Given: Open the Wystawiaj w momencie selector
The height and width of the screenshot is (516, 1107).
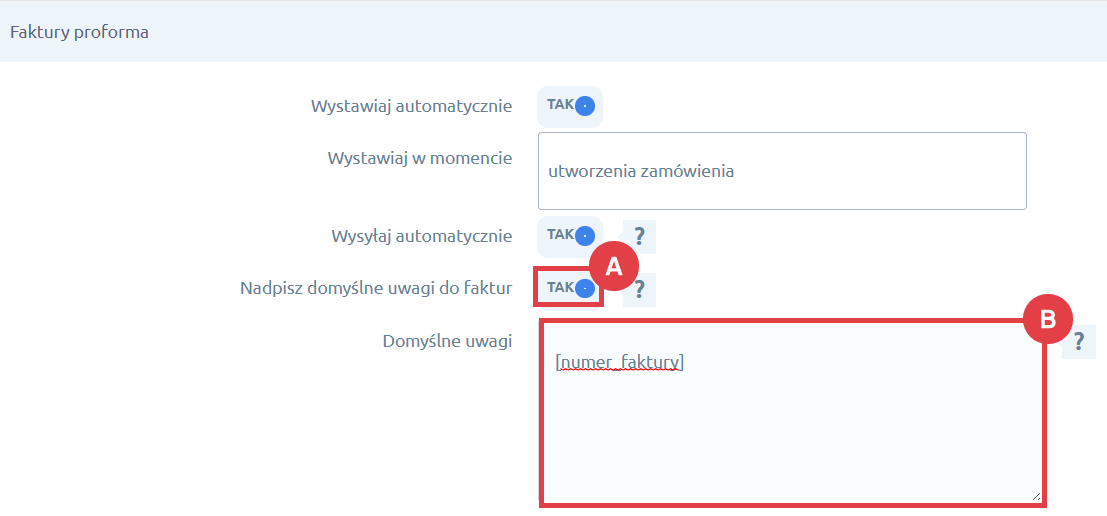Looking at the screenshot, I should point(782,171).
